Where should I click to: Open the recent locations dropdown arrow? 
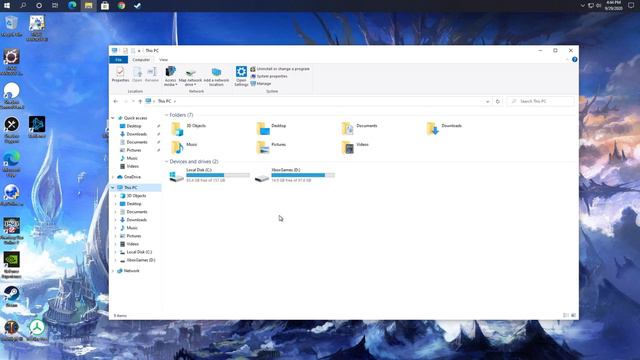133,101
